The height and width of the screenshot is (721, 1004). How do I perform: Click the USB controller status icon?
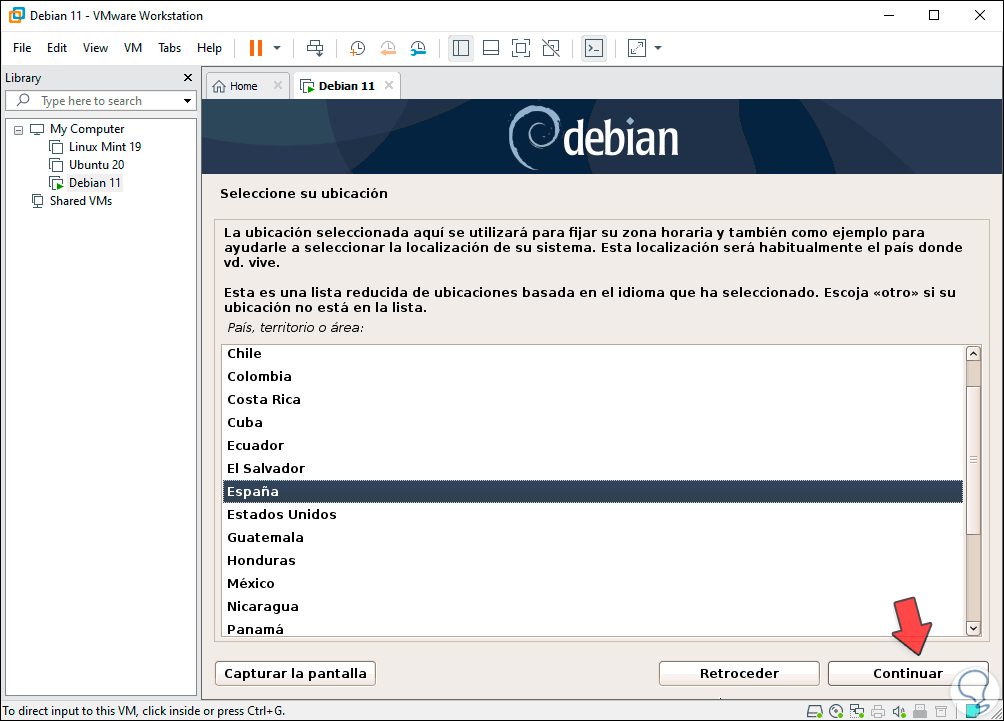tap(920, 711)
